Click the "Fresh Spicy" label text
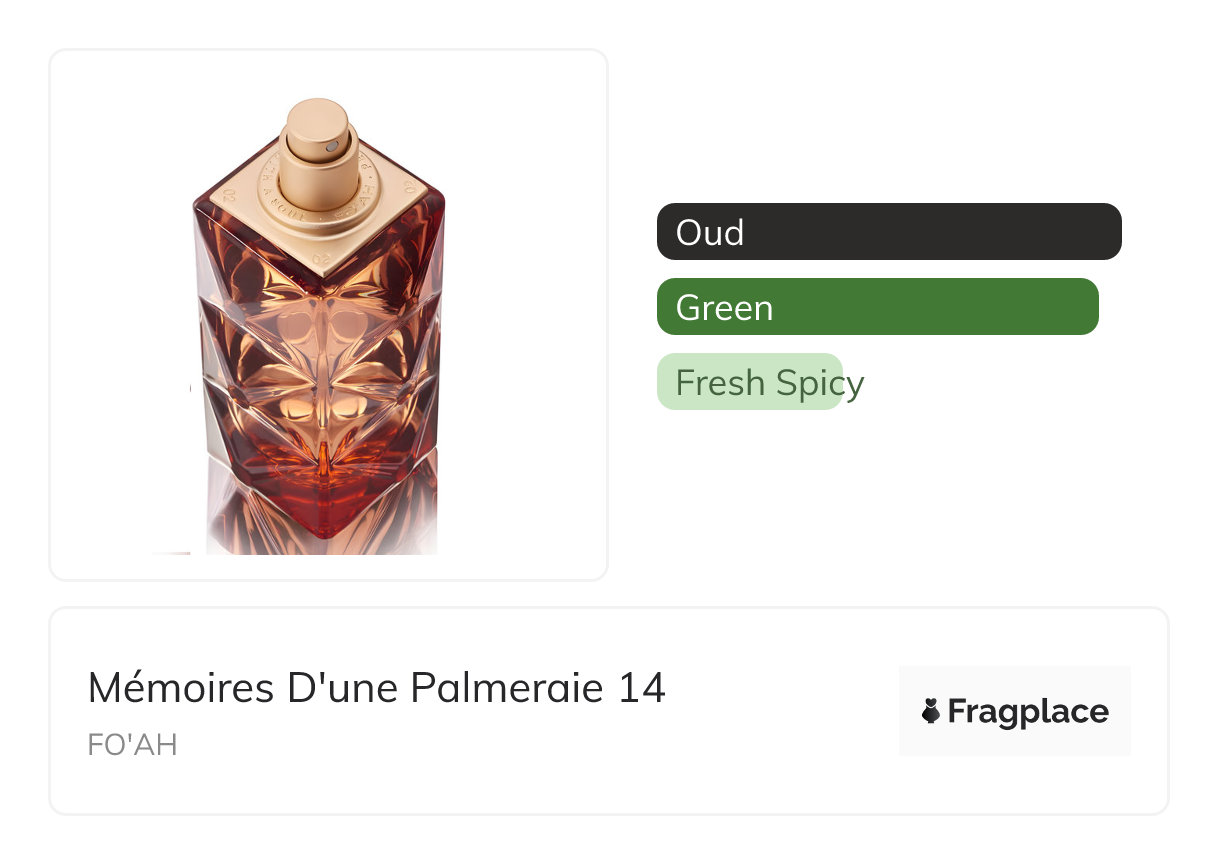 click(x=769, y=383)
